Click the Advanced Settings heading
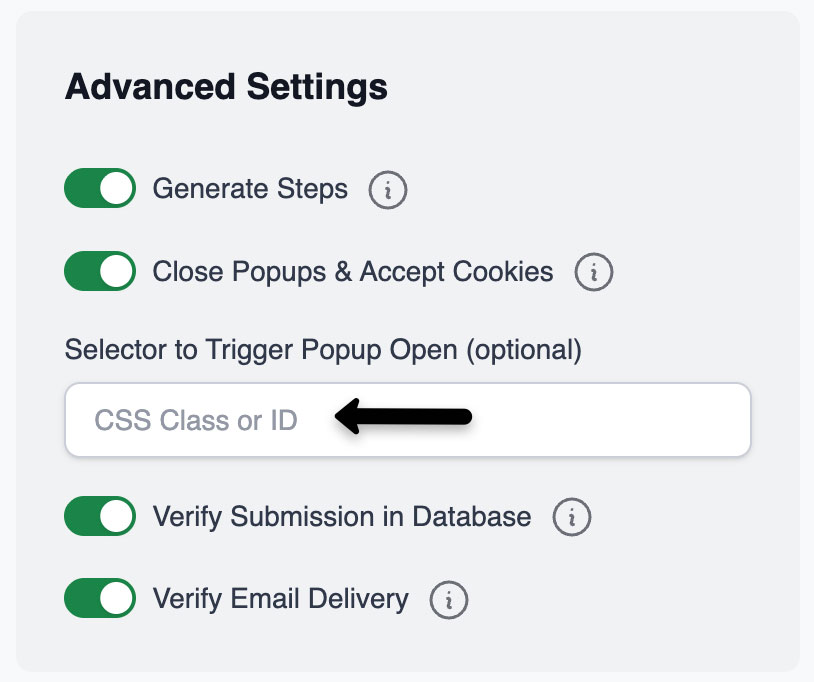This screenshot has width=814, height=682. pyautogui.click(x=226, y=87)
